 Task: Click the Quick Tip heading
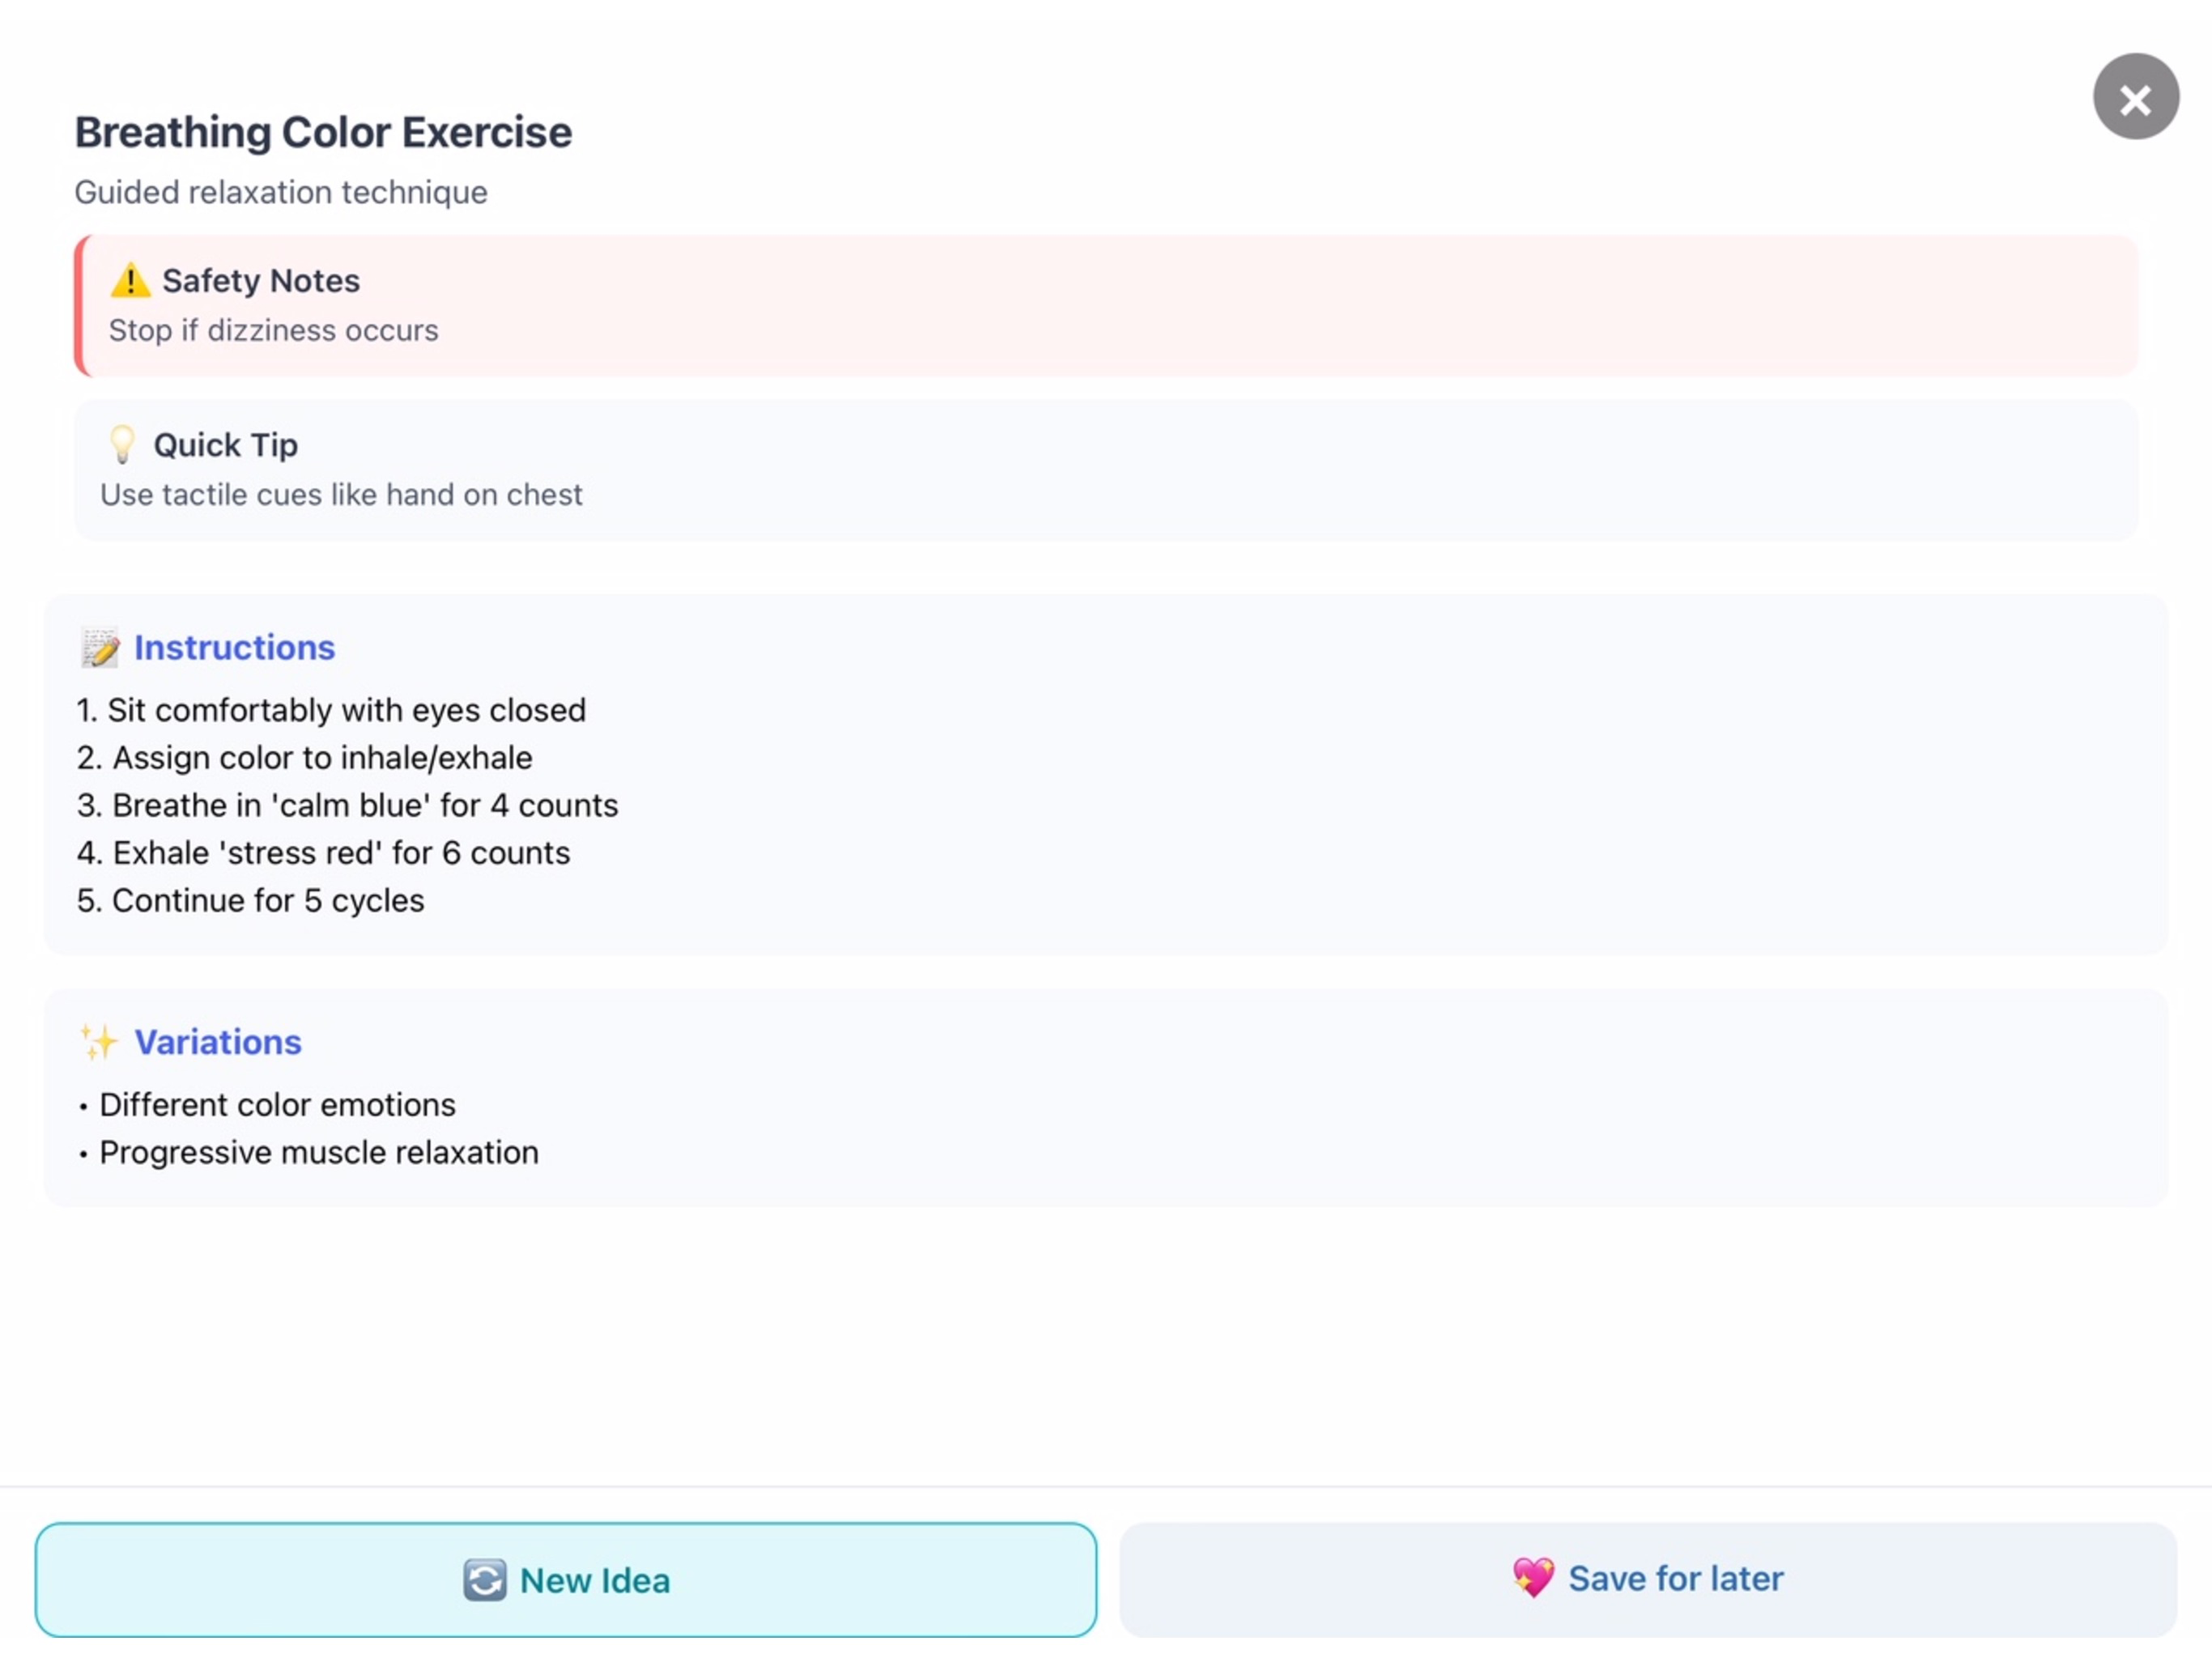point(225,444)
